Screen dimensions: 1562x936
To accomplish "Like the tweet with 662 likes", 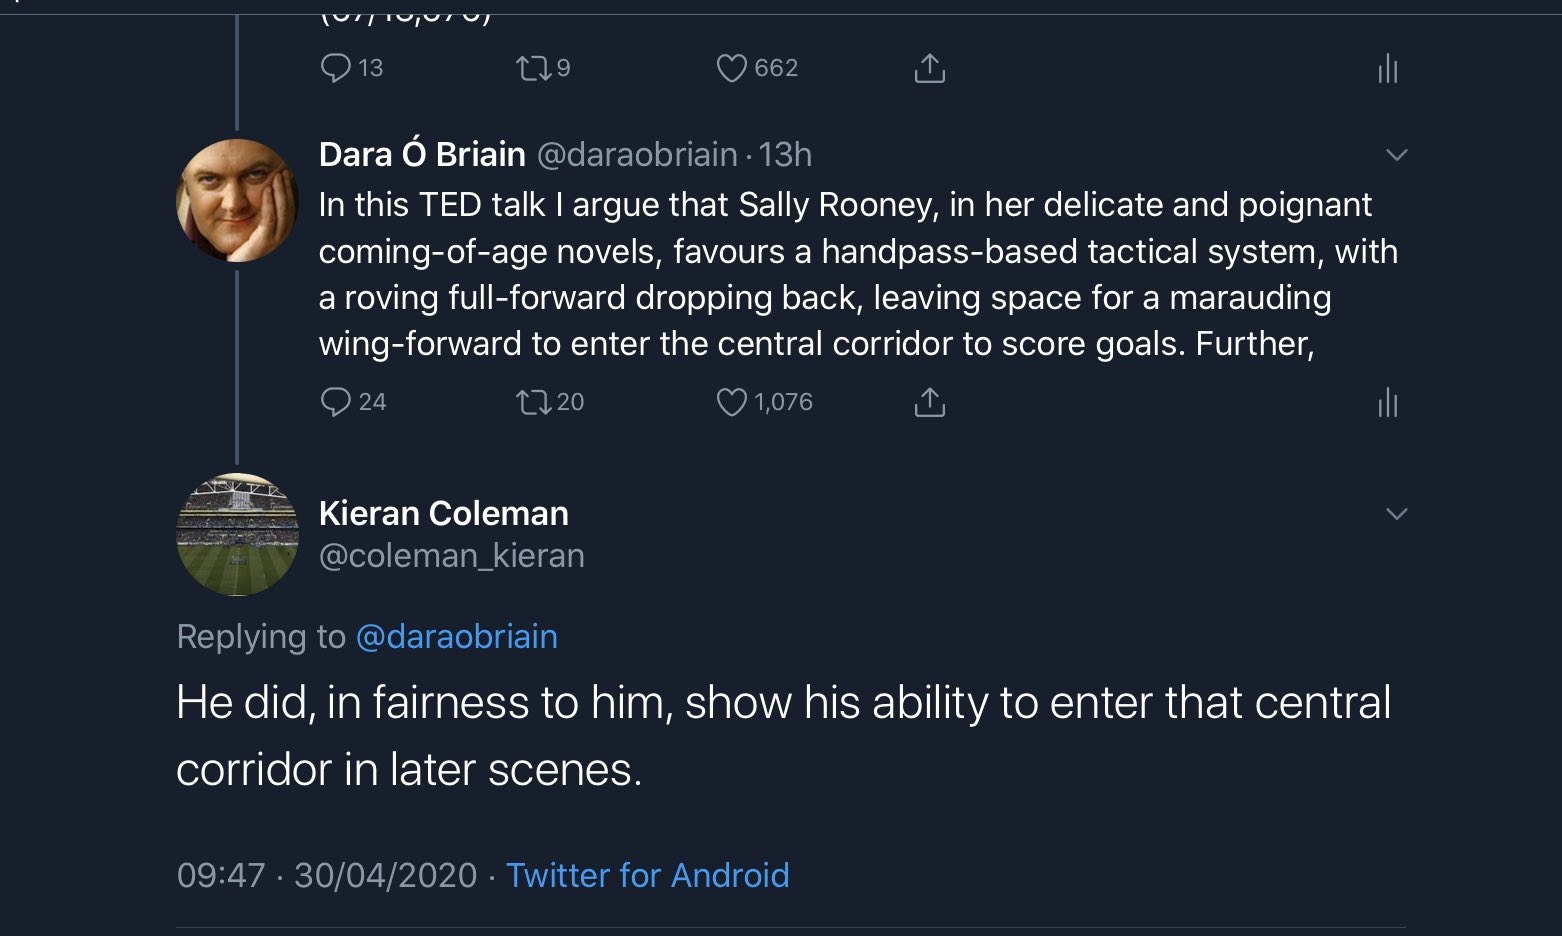I will (732, 68).
